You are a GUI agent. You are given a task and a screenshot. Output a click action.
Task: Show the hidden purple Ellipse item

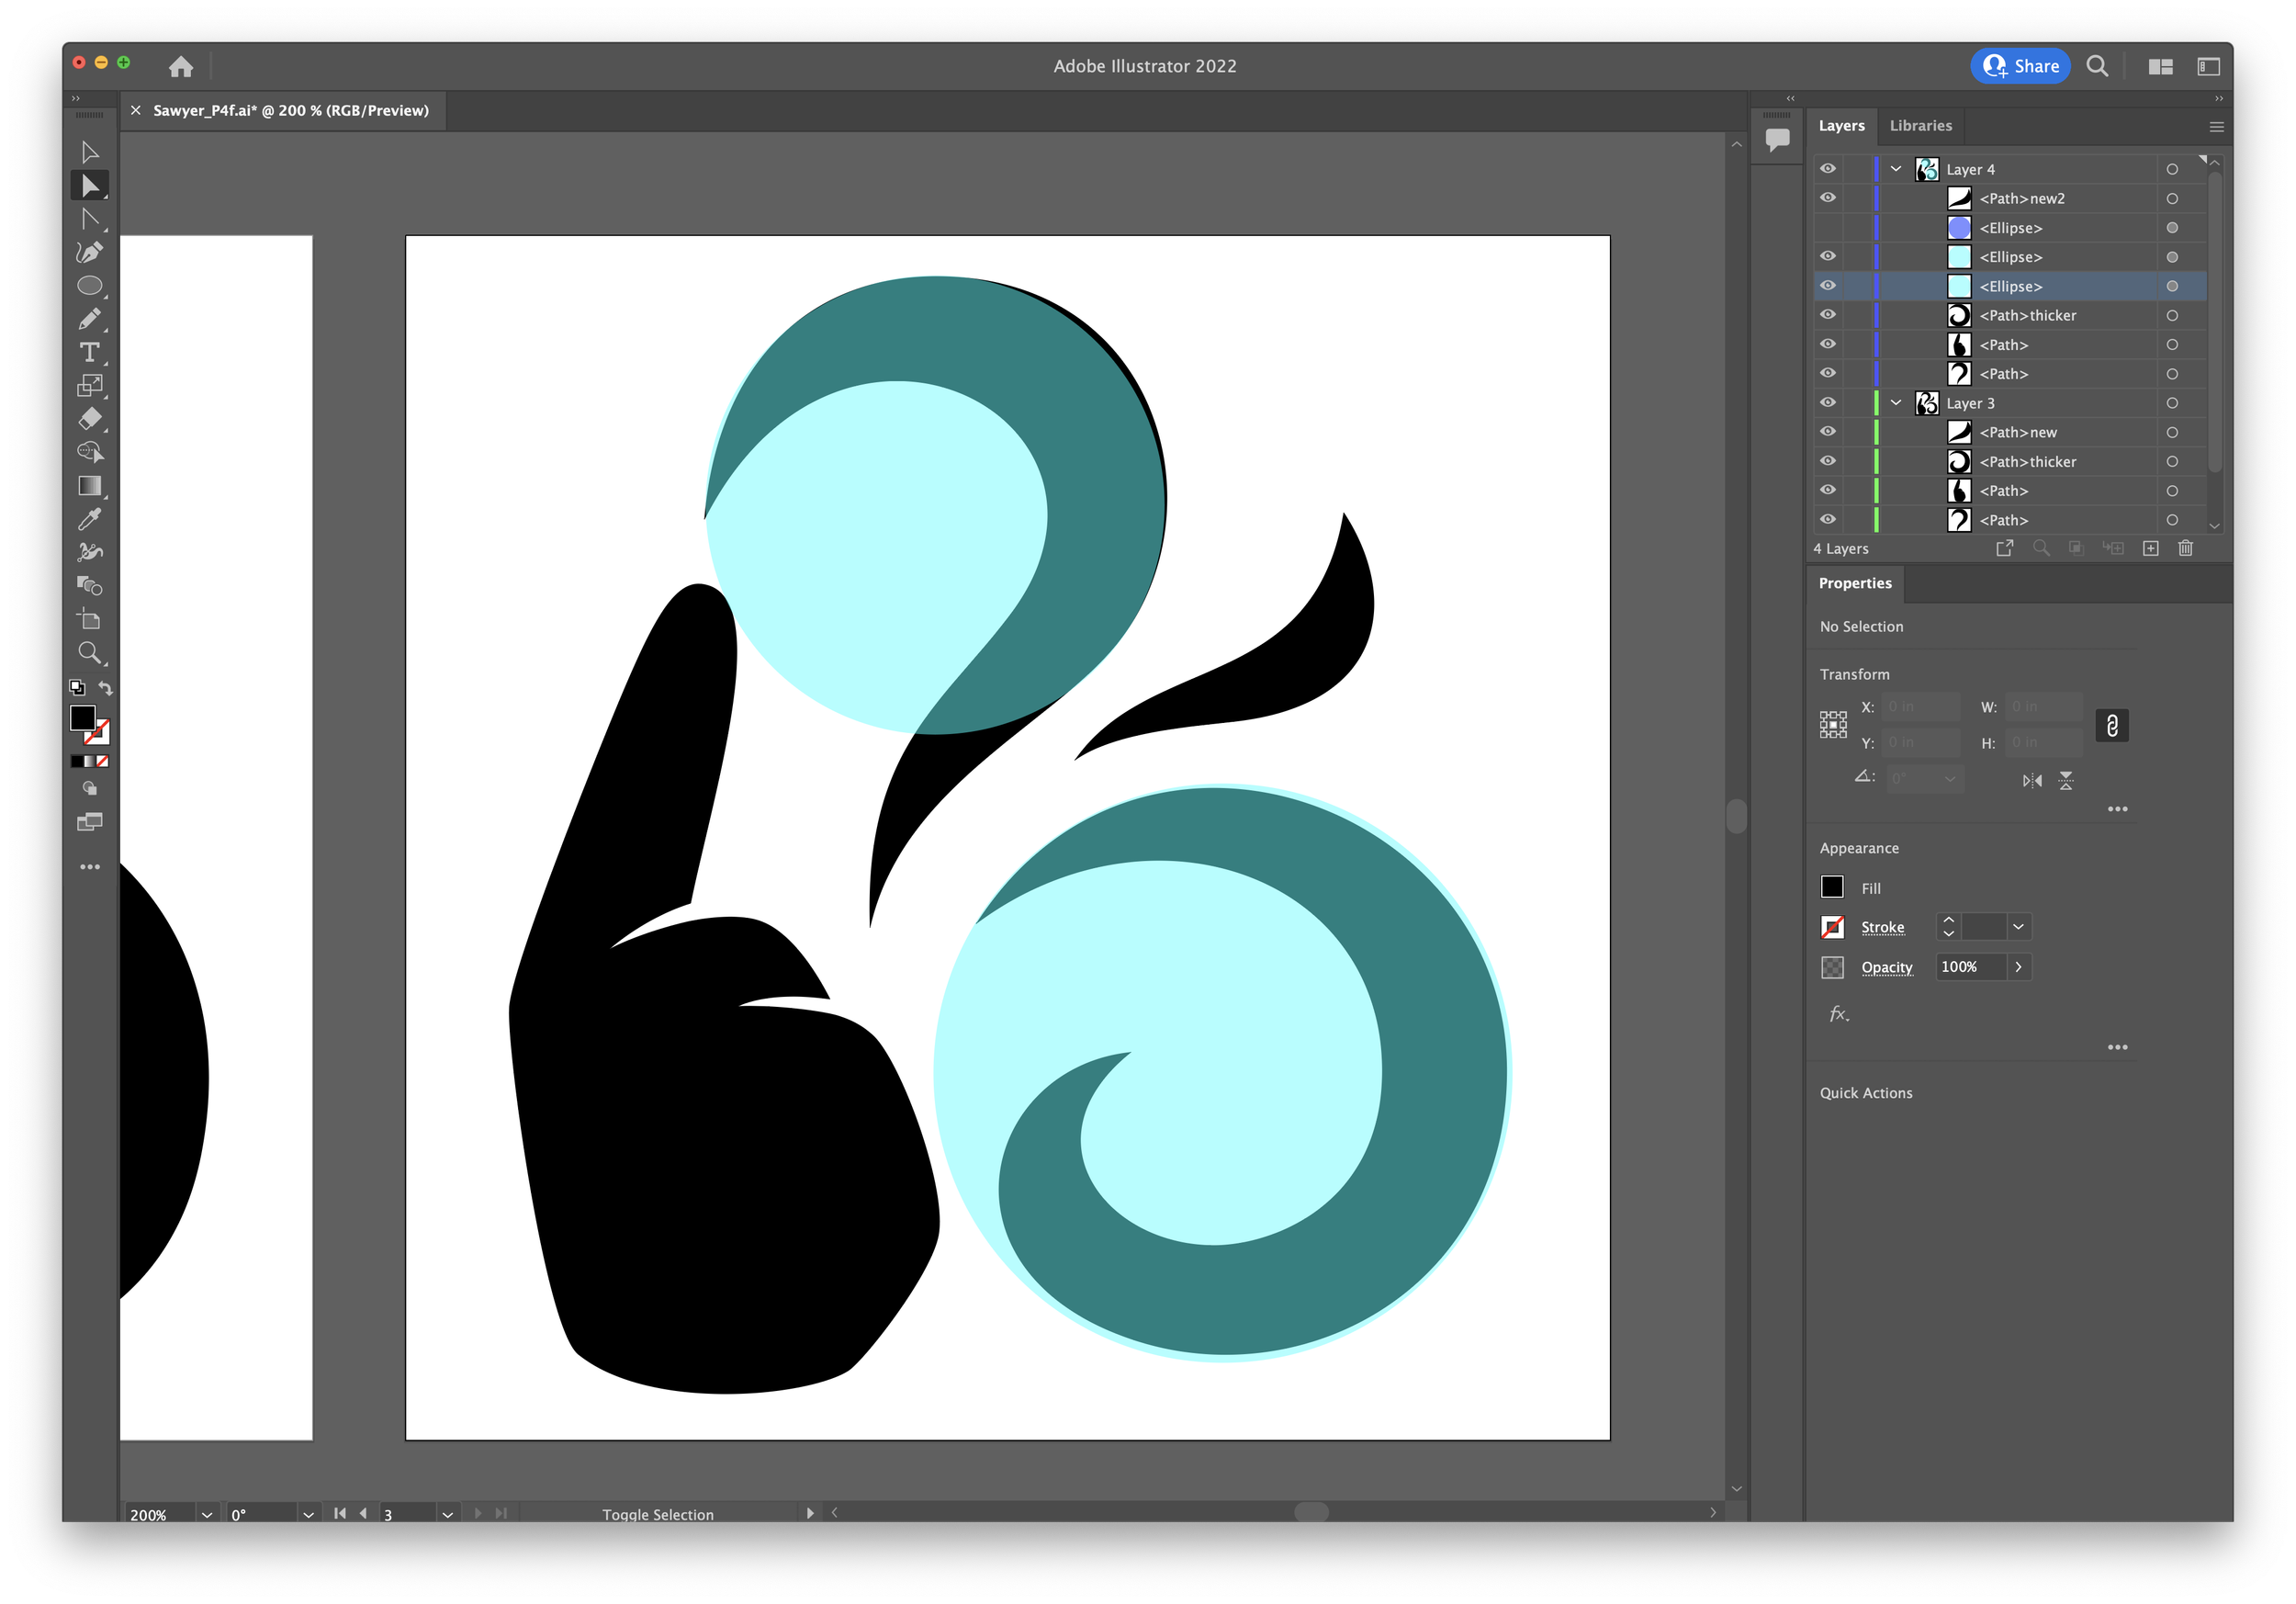[x=1827, y=228]
